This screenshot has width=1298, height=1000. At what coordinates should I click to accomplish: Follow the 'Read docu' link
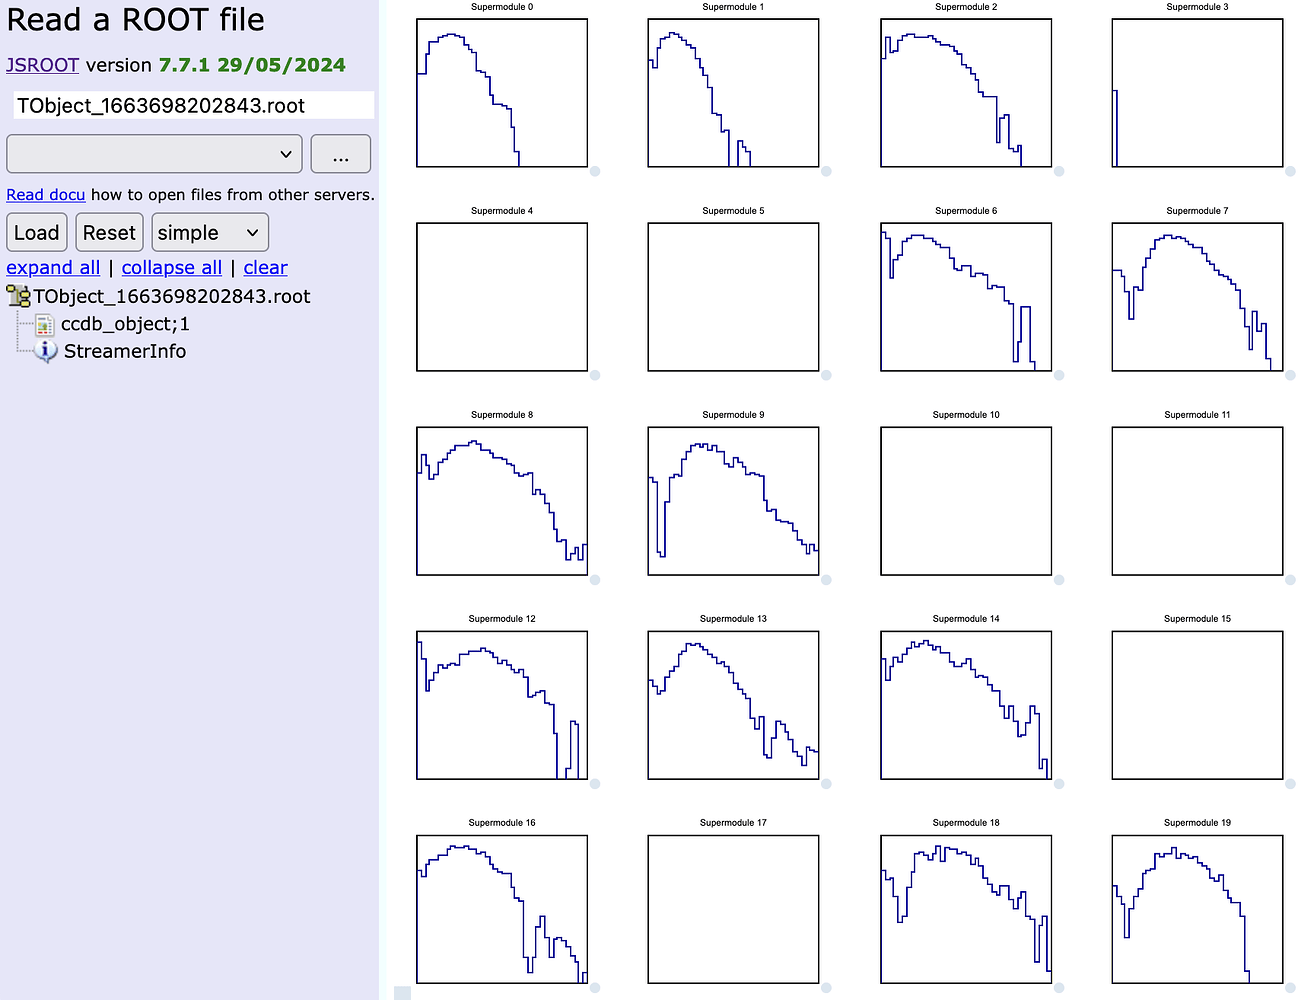(46, 195)
